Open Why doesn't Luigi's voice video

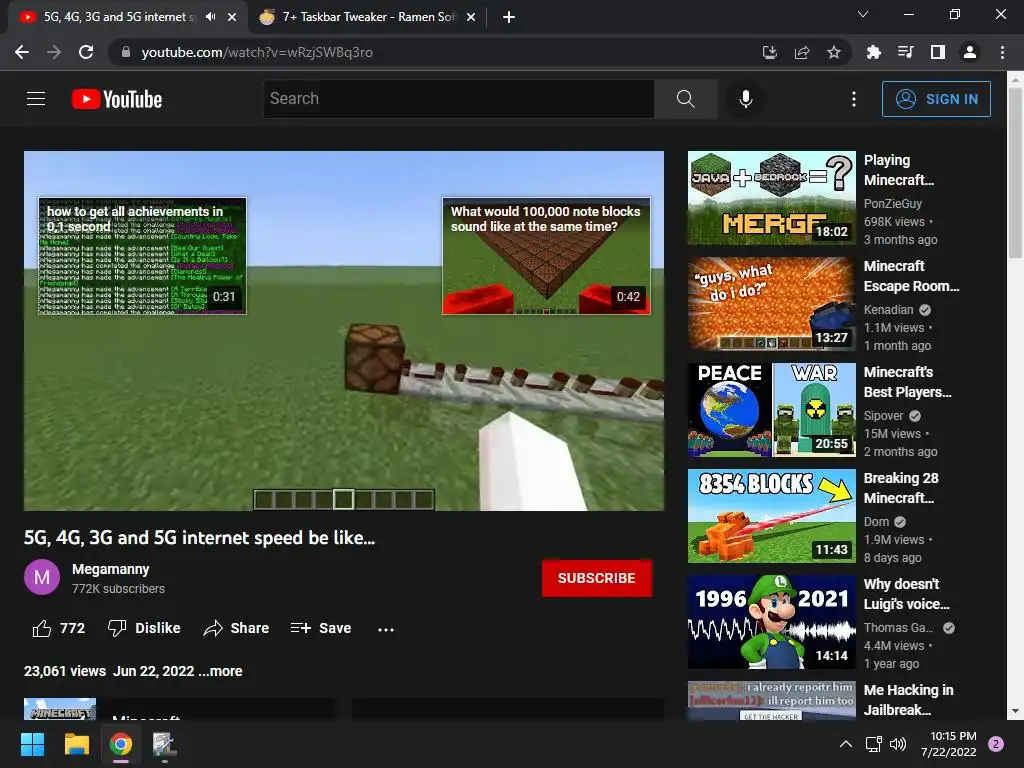(x=771, y=622)
